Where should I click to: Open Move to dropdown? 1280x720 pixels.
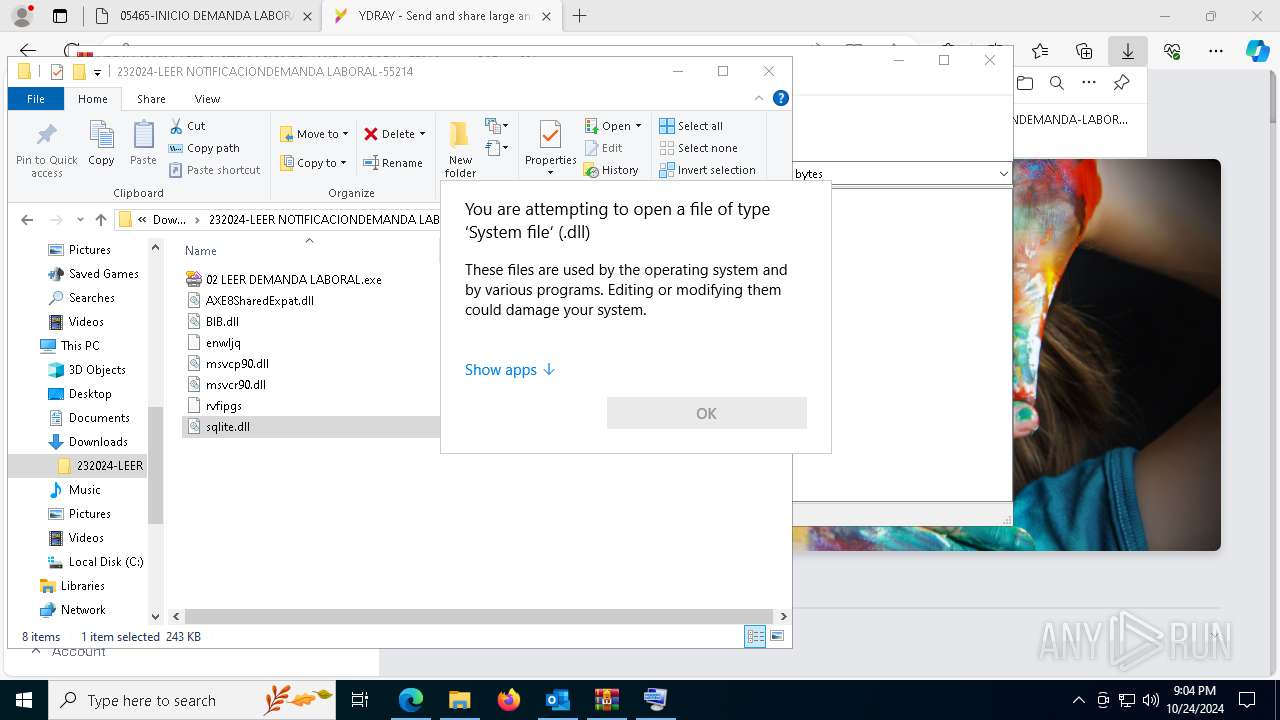[x=314, y=134]
